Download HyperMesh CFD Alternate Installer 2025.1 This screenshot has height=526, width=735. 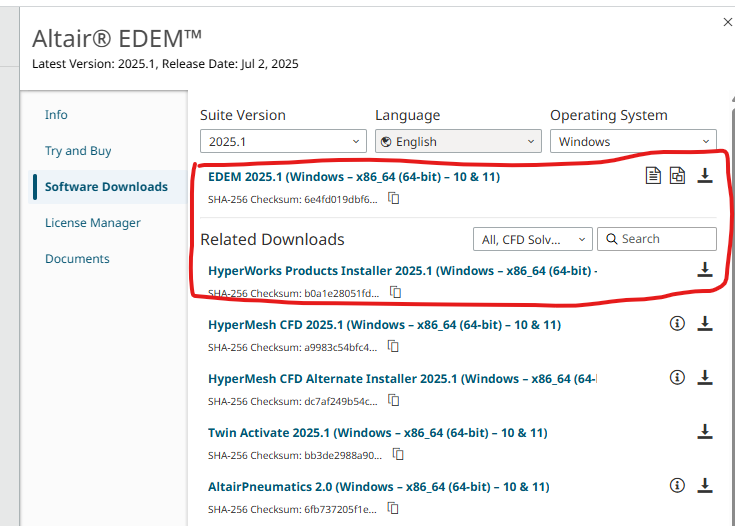[705, 377]
